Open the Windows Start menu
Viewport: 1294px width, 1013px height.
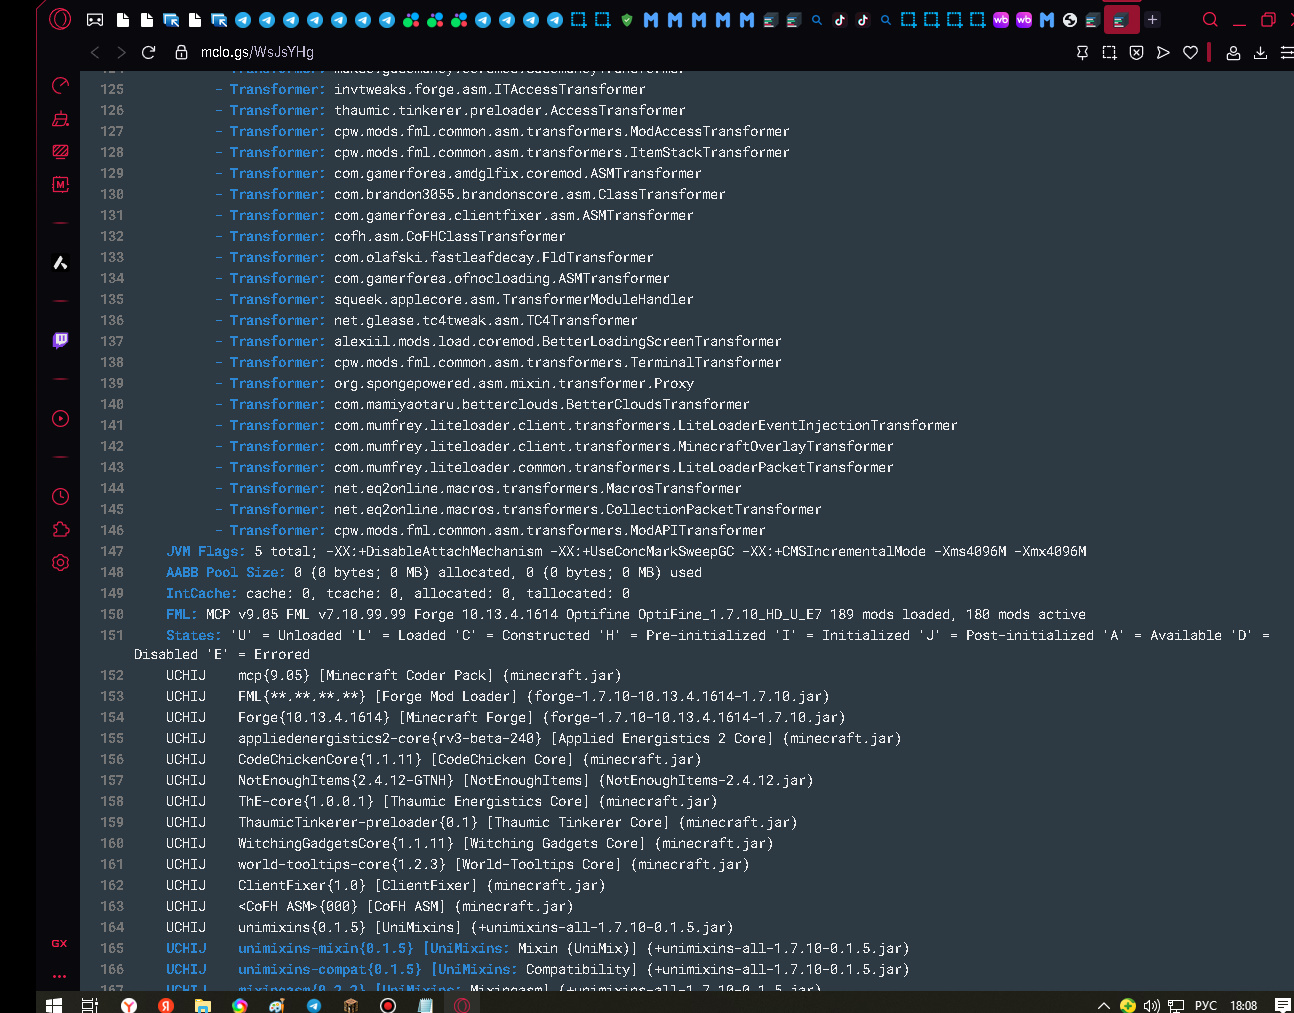[54, 1005]
